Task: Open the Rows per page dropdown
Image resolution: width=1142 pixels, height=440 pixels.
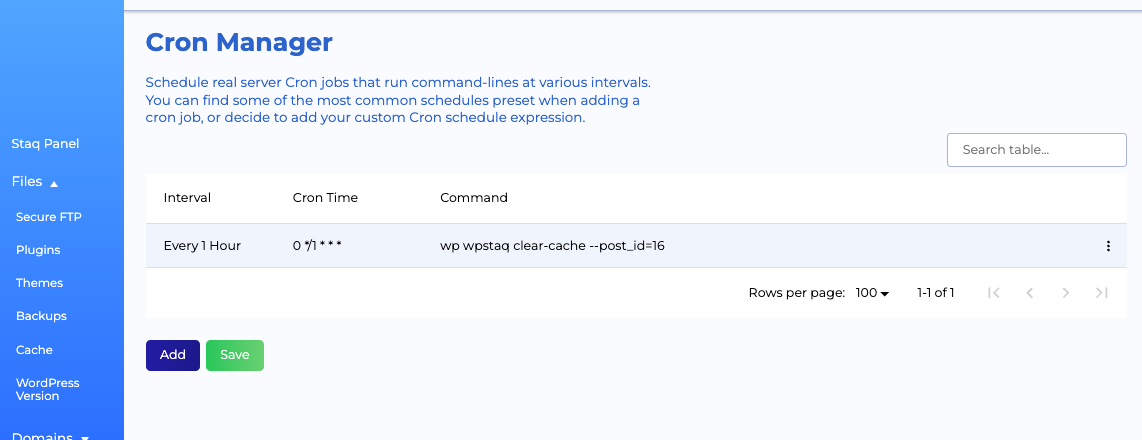Action: pos(873,293)
